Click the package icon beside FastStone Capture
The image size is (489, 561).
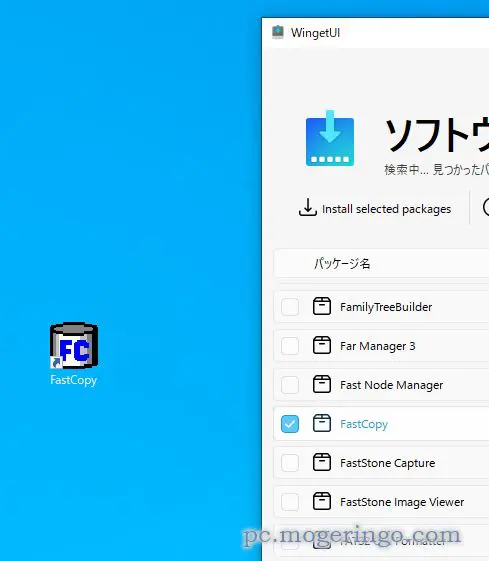pos(322,463)
